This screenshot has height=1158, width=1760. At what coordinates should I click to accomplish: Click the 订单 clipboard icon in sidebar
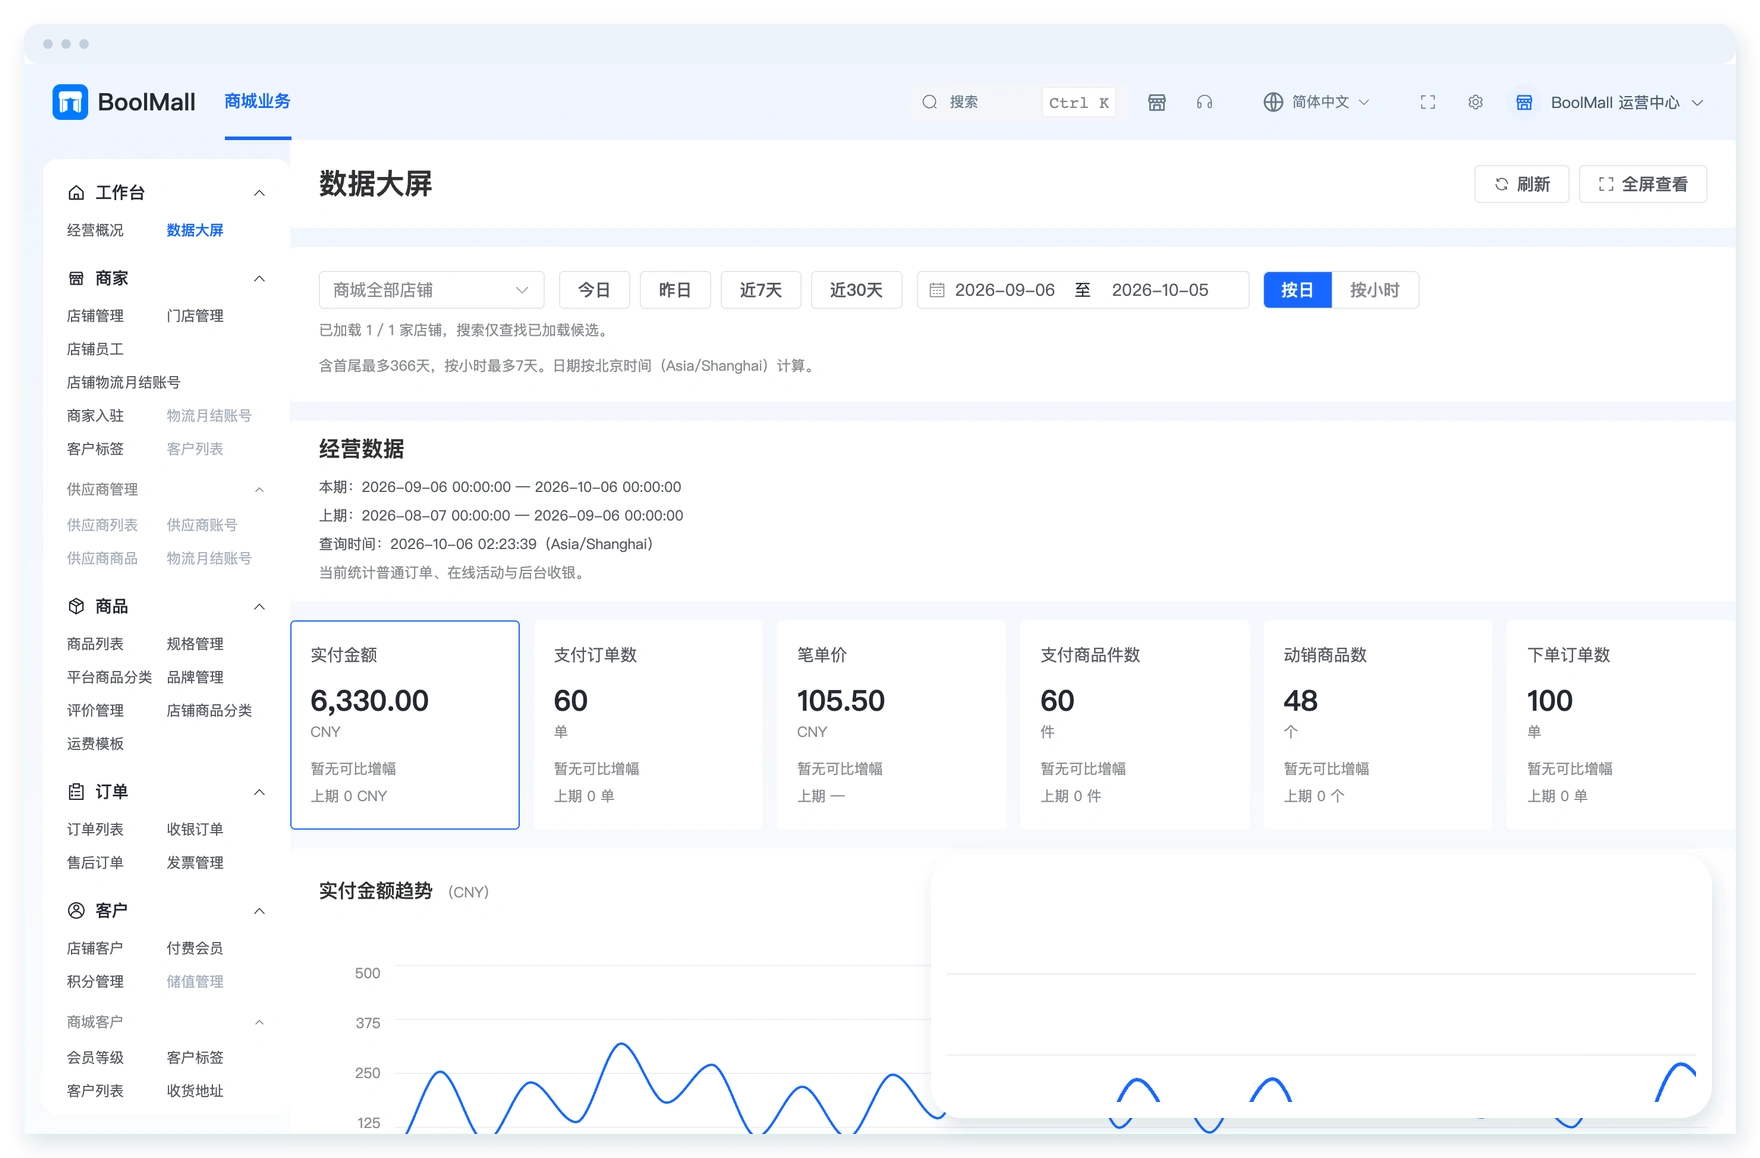[76, 791]
